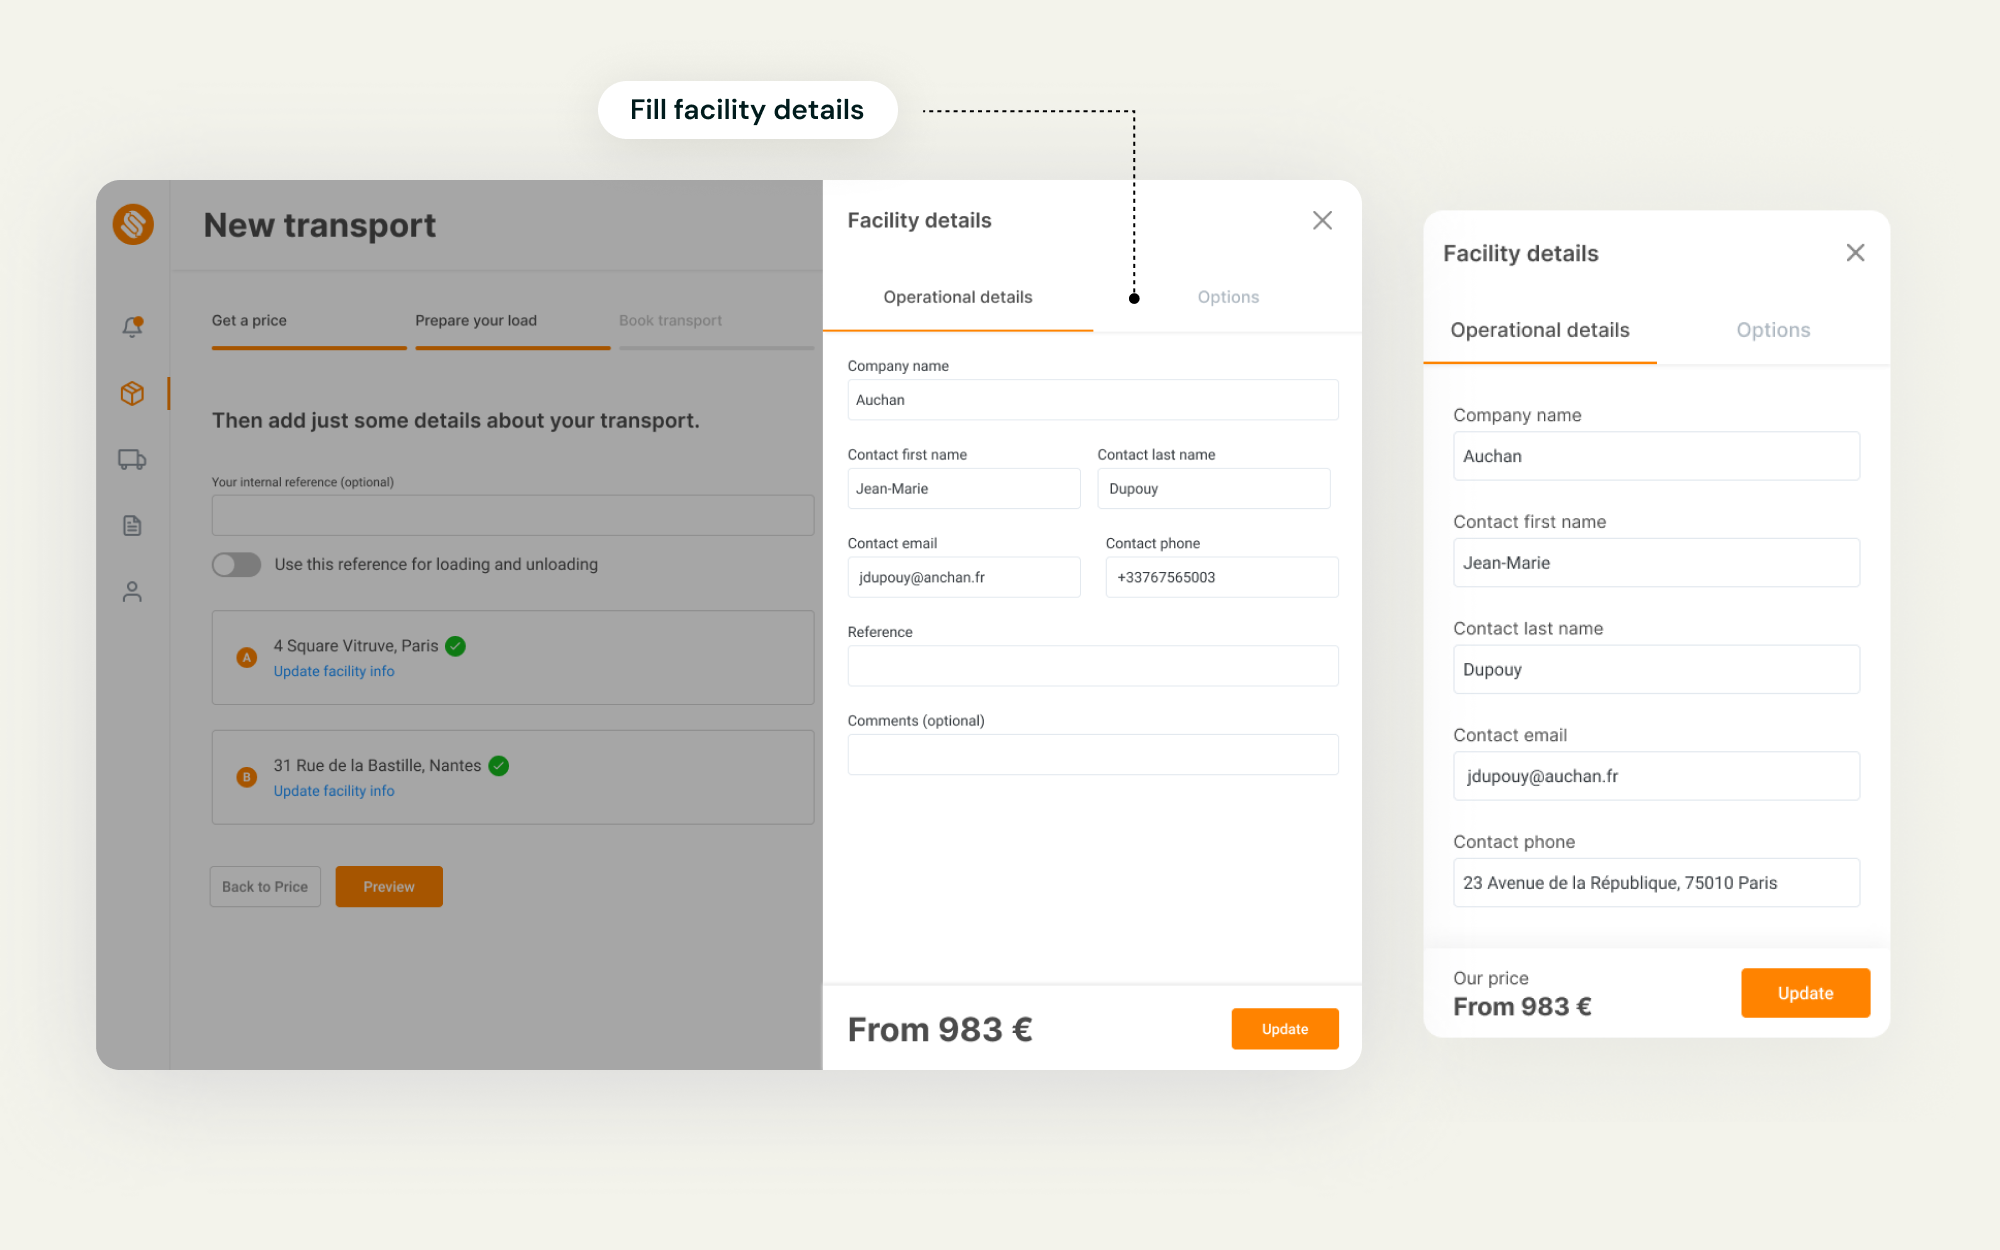The width and height of the screenshot is (2000, 1250).
Task: Open the truck transports icon
Action: pos(132,459)
